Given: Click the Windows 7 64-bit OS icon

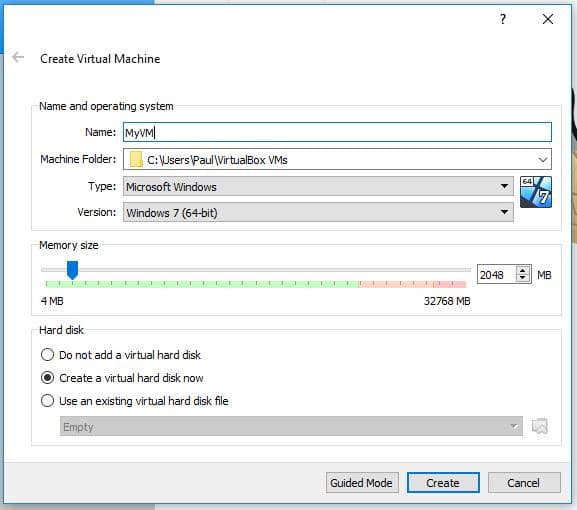Looking at the screenshot, I should pyautogui.click(x=535, y=192).
